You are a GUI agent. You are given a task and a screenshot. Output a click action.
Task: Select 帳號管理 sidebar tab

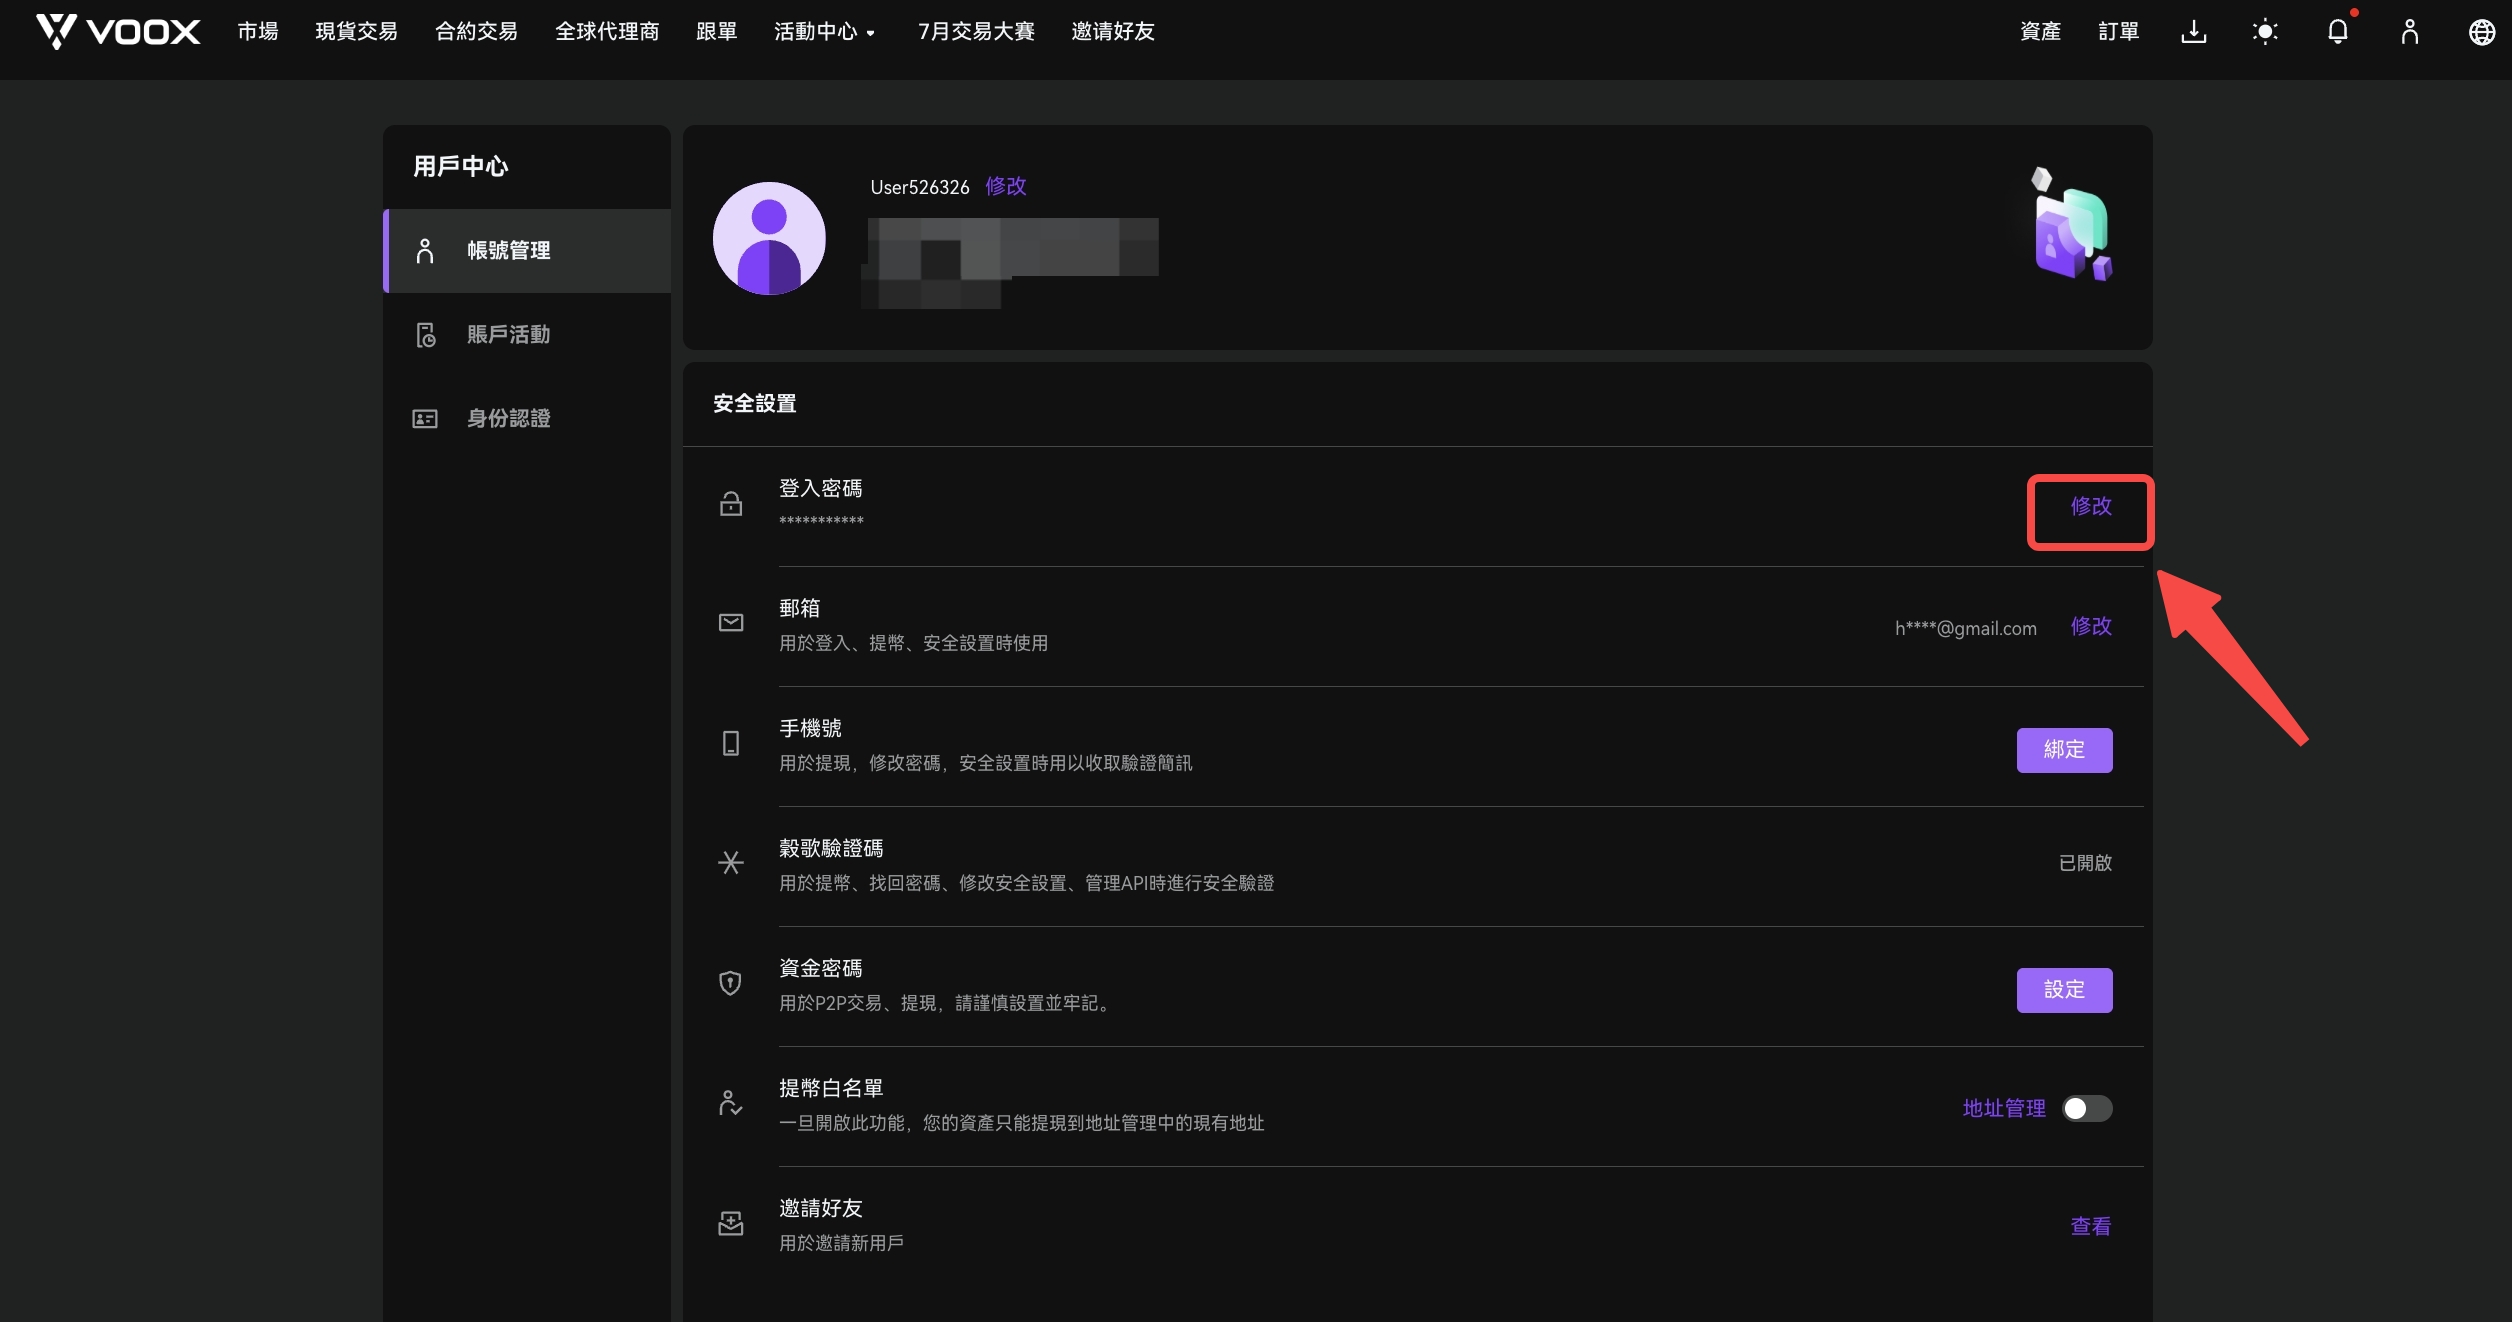(527, 251)
